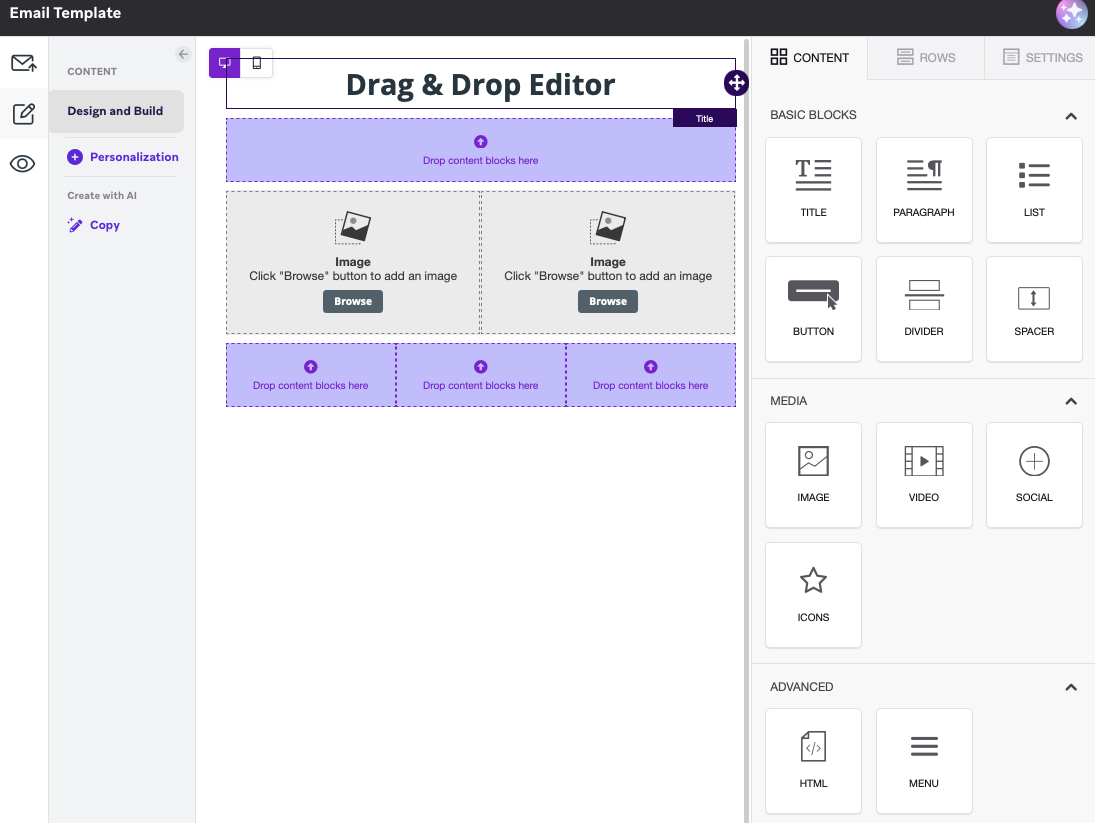Open the AI Copy tool
This screenshot has height=823, width=1095.
94,225
